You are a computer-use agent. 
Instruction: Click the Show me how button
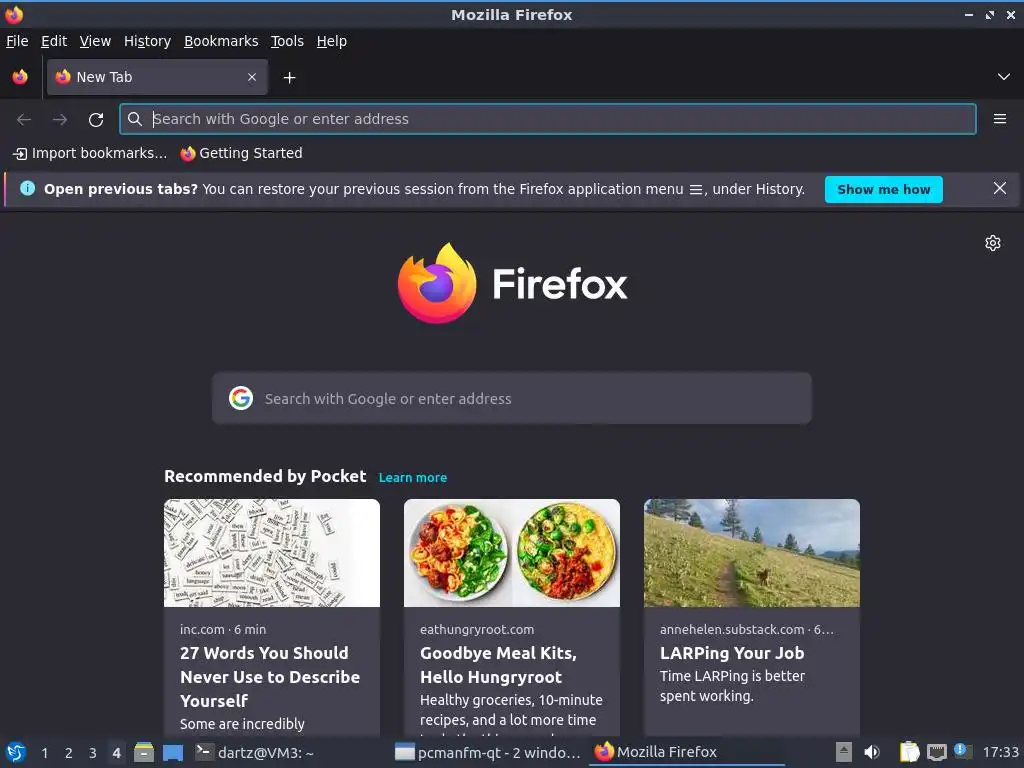click(x=884, y=189)
